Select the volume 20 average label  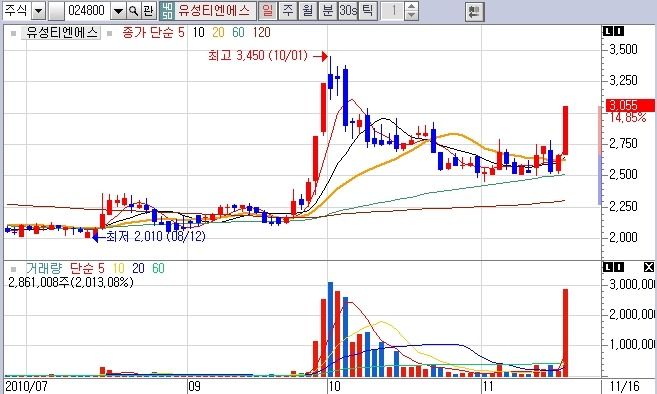tap(138, 269)
